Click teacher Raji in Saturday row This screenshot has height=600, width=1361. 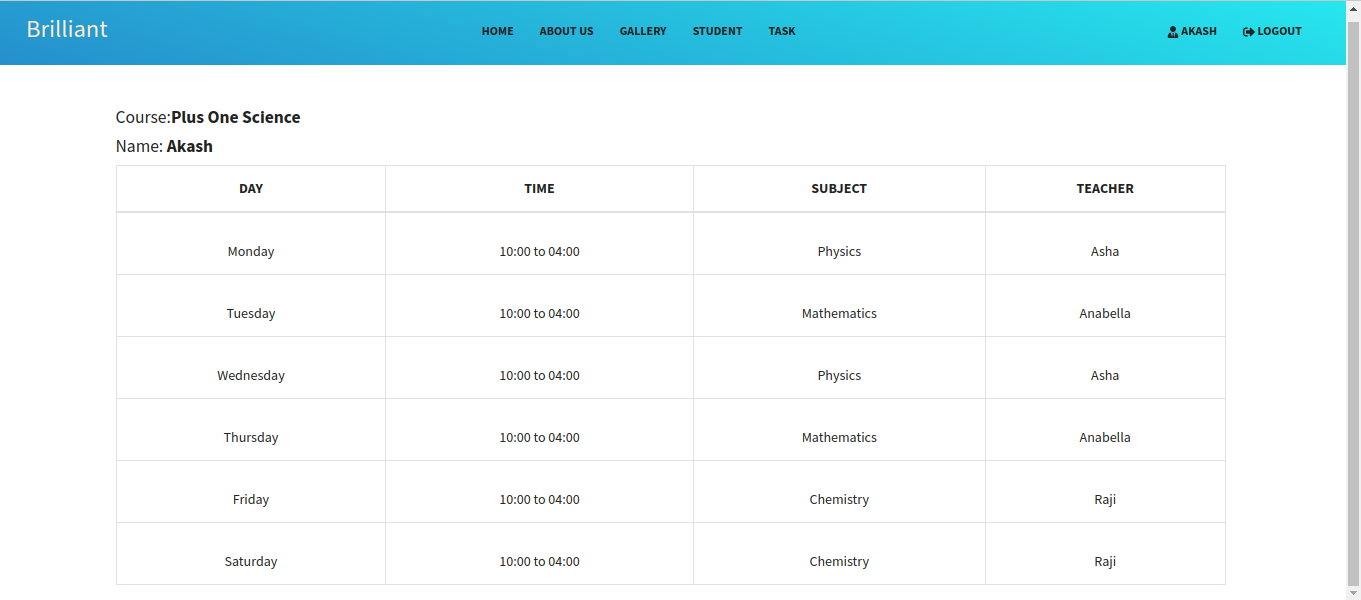pos(1105,561)
